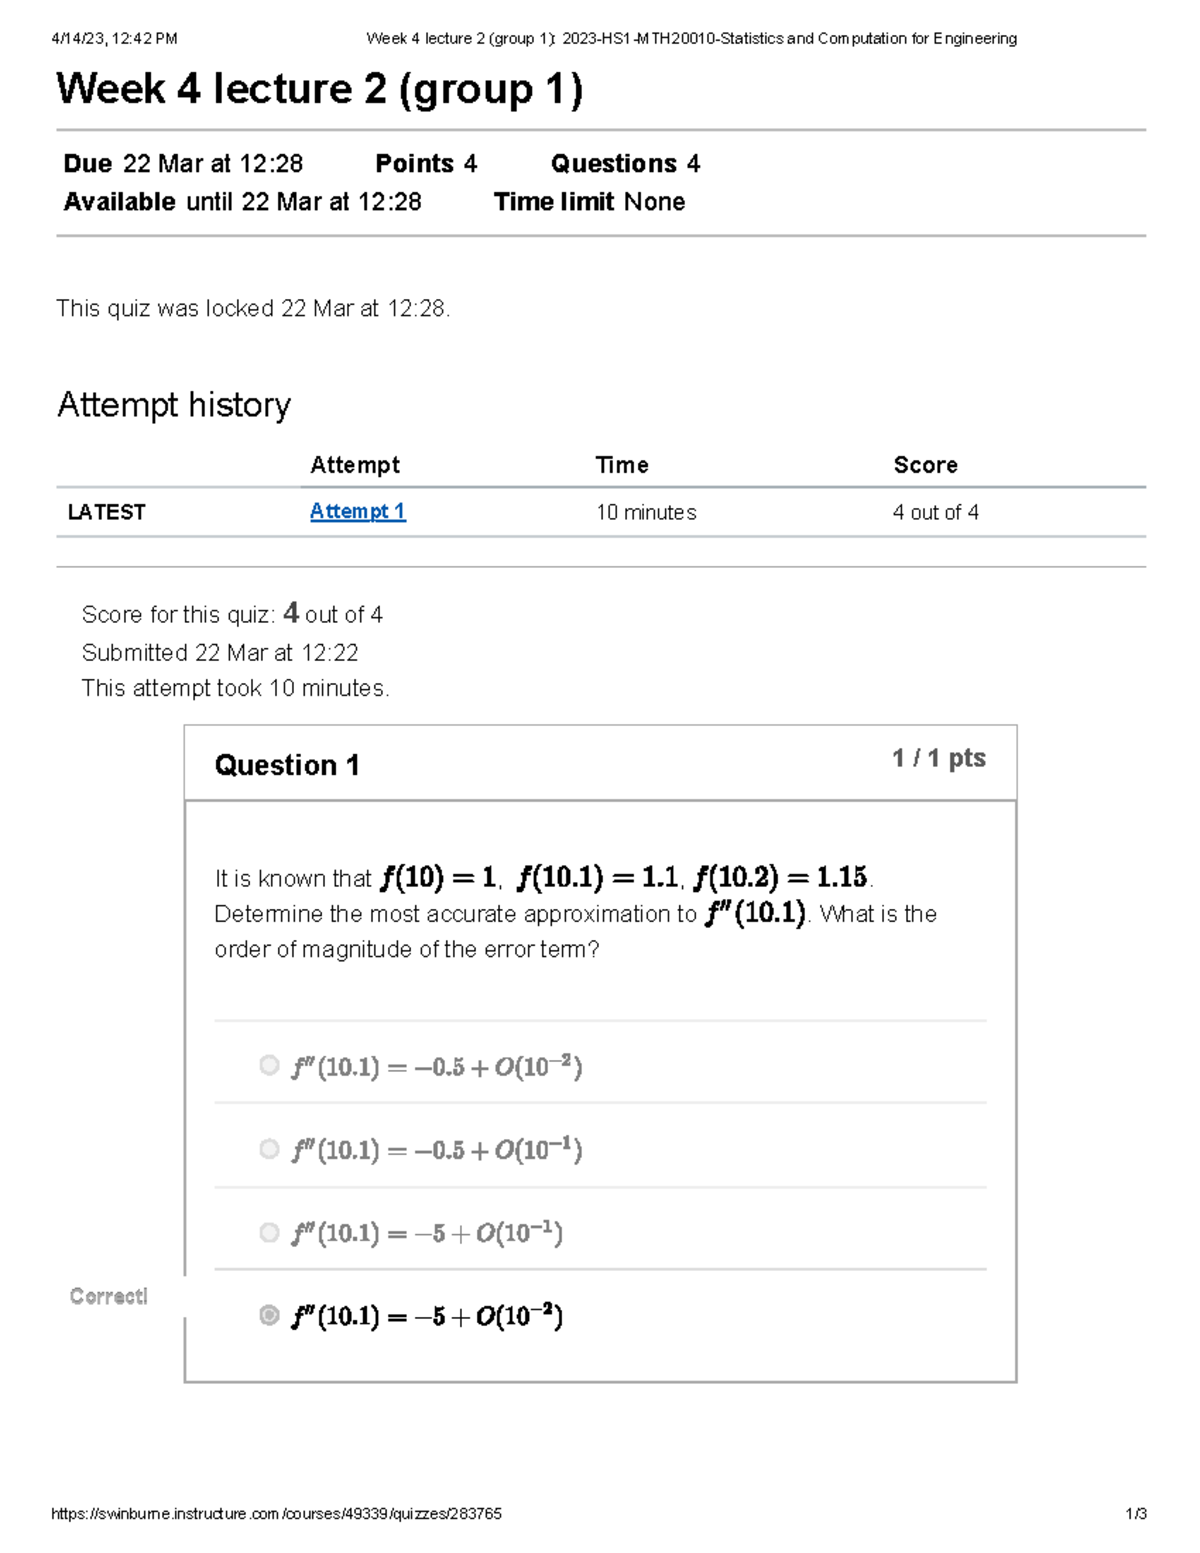Click the 10 minutes time entry
1200x1553 pixels.
[x=646, y=512]
